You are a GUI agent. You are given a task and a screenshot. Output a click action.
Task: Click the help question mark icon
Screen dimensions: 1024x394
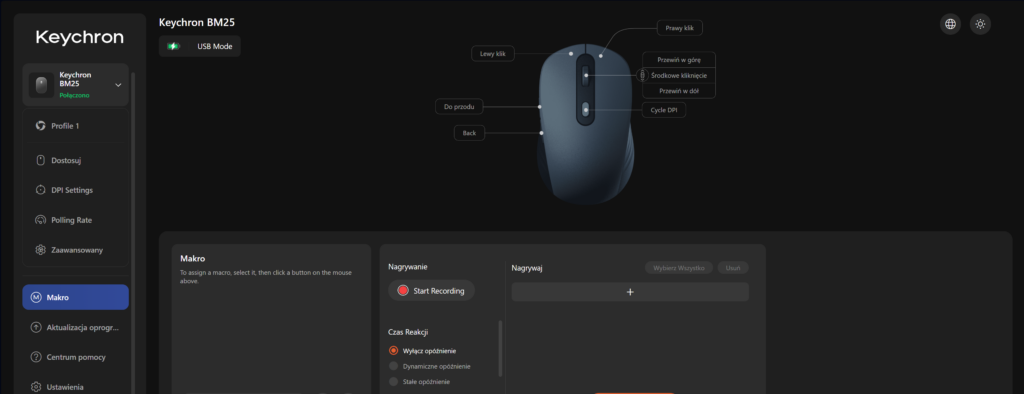click(x=36, y=357)
